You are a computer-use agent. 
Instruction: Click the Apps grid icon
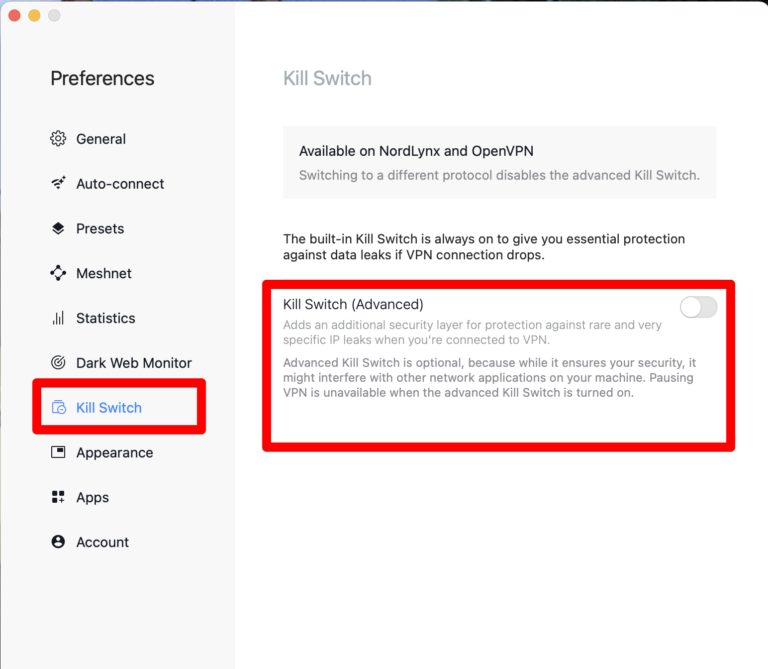58,497
